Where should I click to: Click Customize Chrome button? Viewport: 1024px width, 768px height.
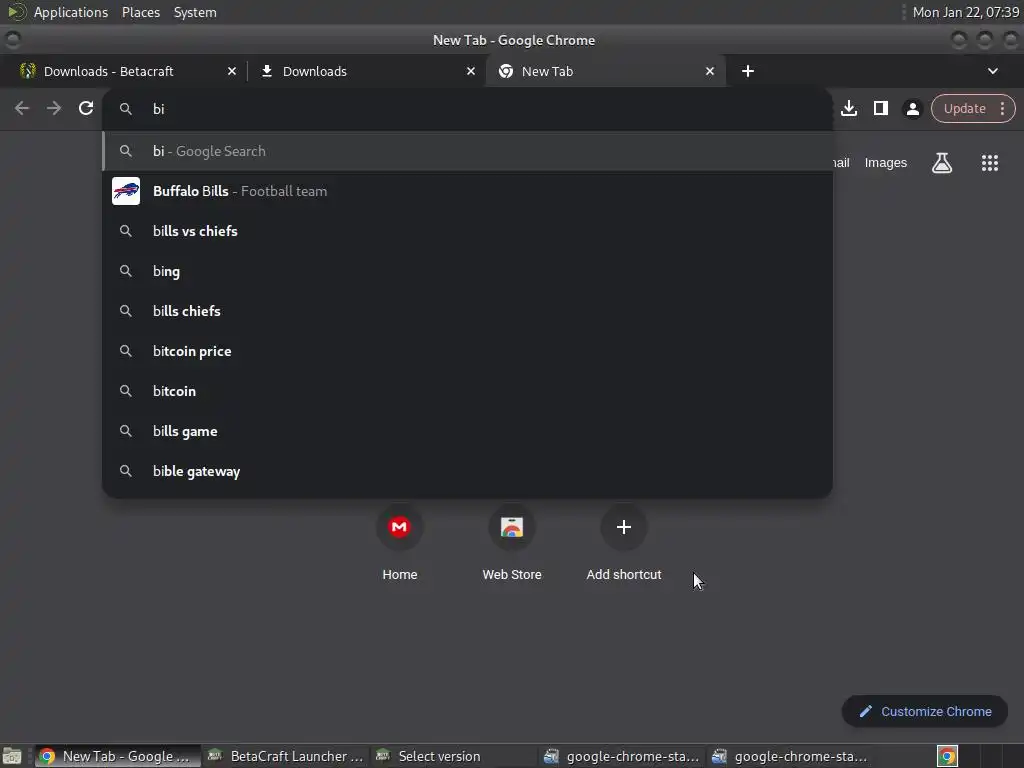[x=925, y=712]
